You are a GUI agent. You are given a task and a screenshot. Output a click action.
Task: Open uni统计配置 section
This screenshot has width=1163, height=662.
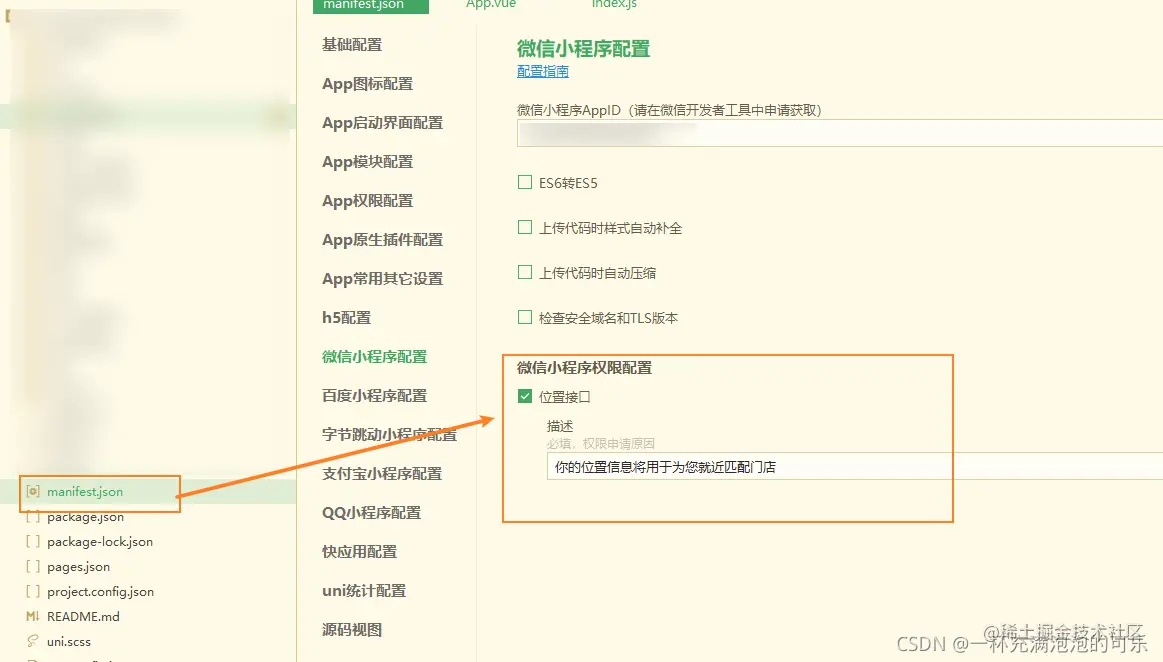[364, 591]
